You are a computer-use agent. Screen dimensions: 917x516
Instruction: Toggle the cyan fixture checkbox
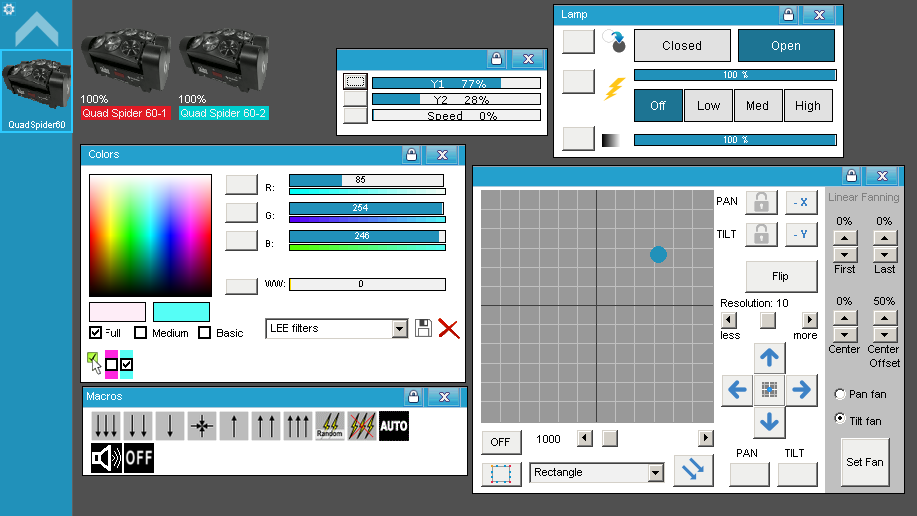click(x=126, y=364)
